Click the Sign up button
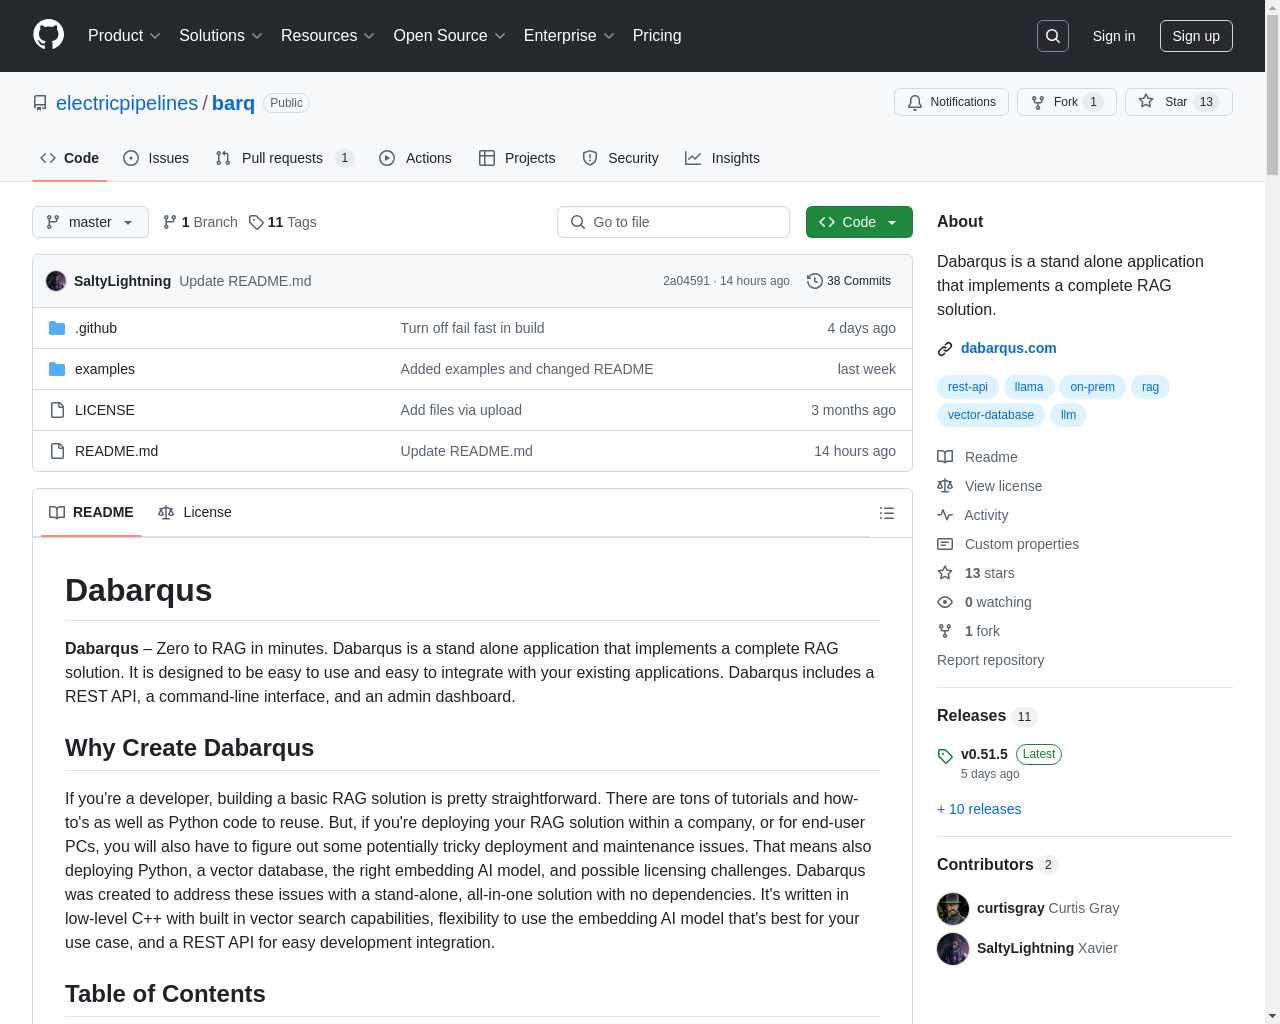Screen dimensions: 1280x1024 click(1196, 36)
